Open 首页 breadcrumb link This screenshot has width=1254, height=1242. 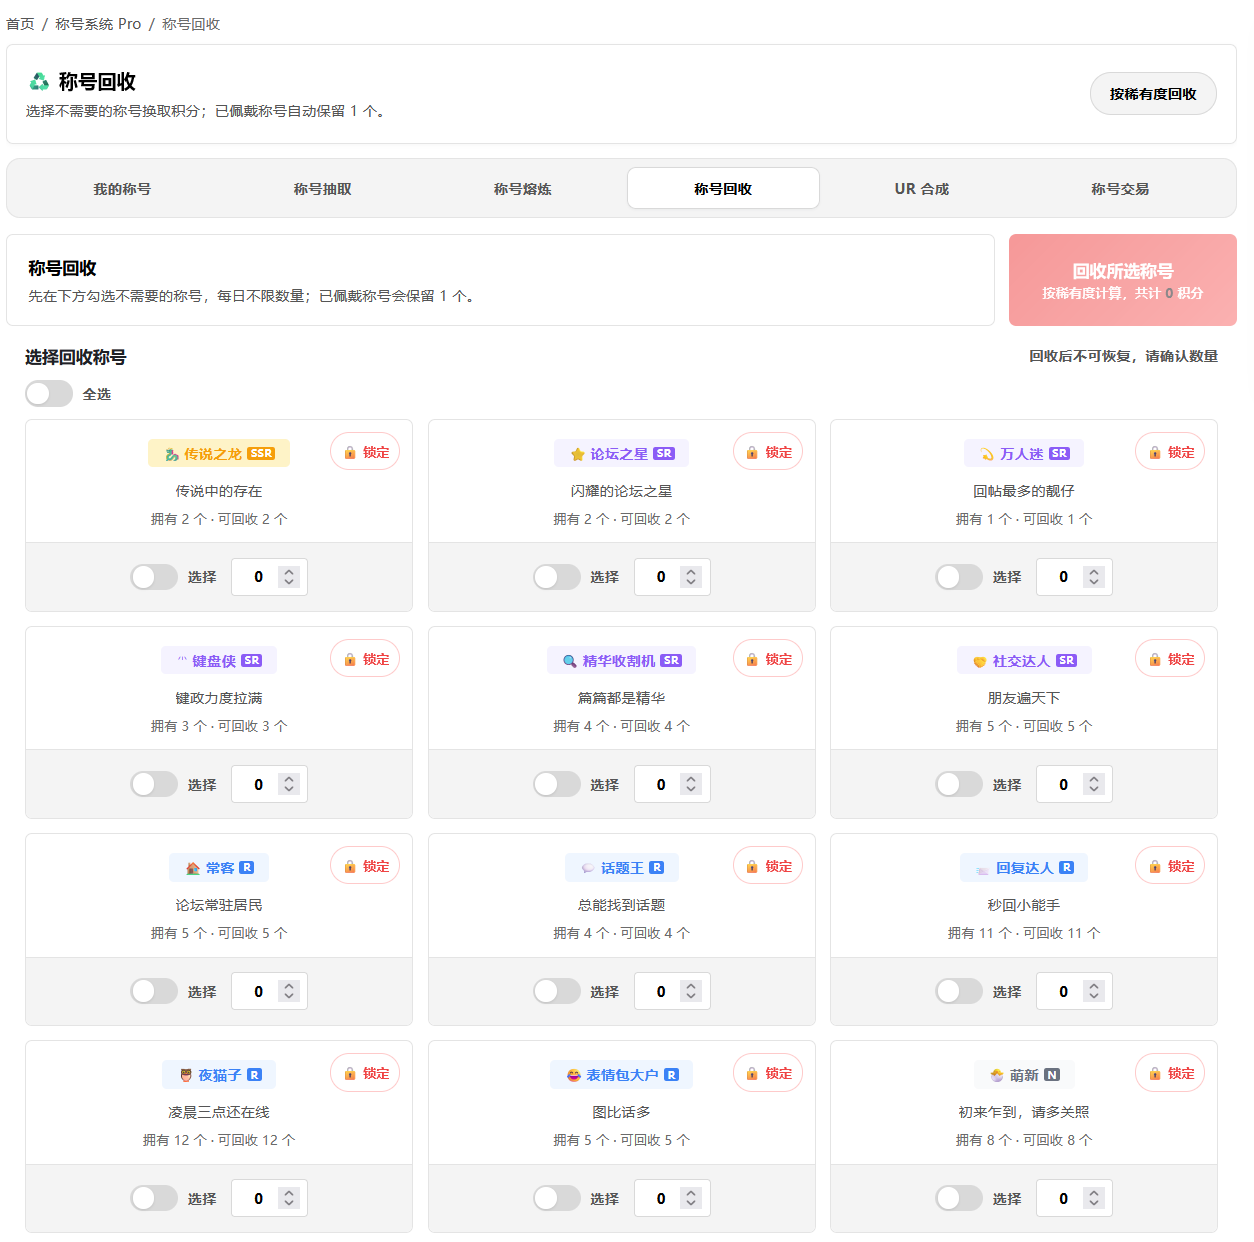[20, 24]
